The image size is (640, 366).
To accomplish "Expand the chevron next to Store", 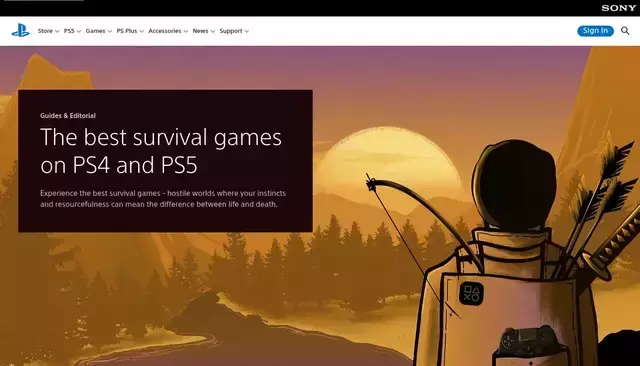I will click(57, 31).
